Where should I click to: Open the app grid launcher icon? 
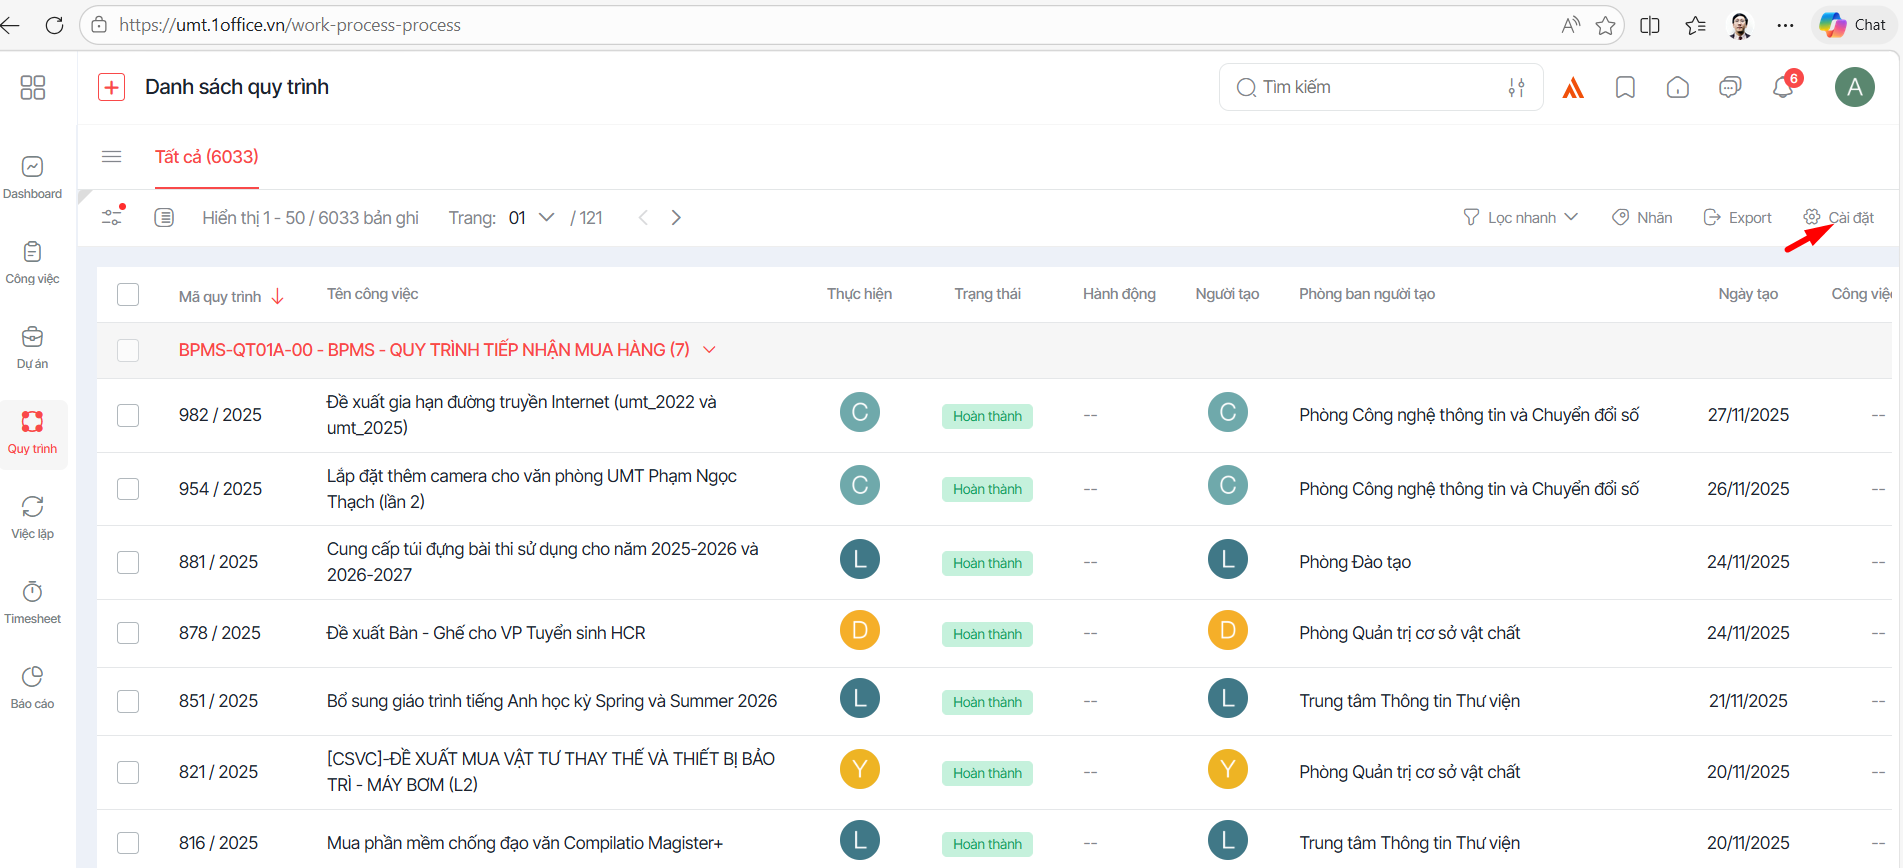coord(33,88)
